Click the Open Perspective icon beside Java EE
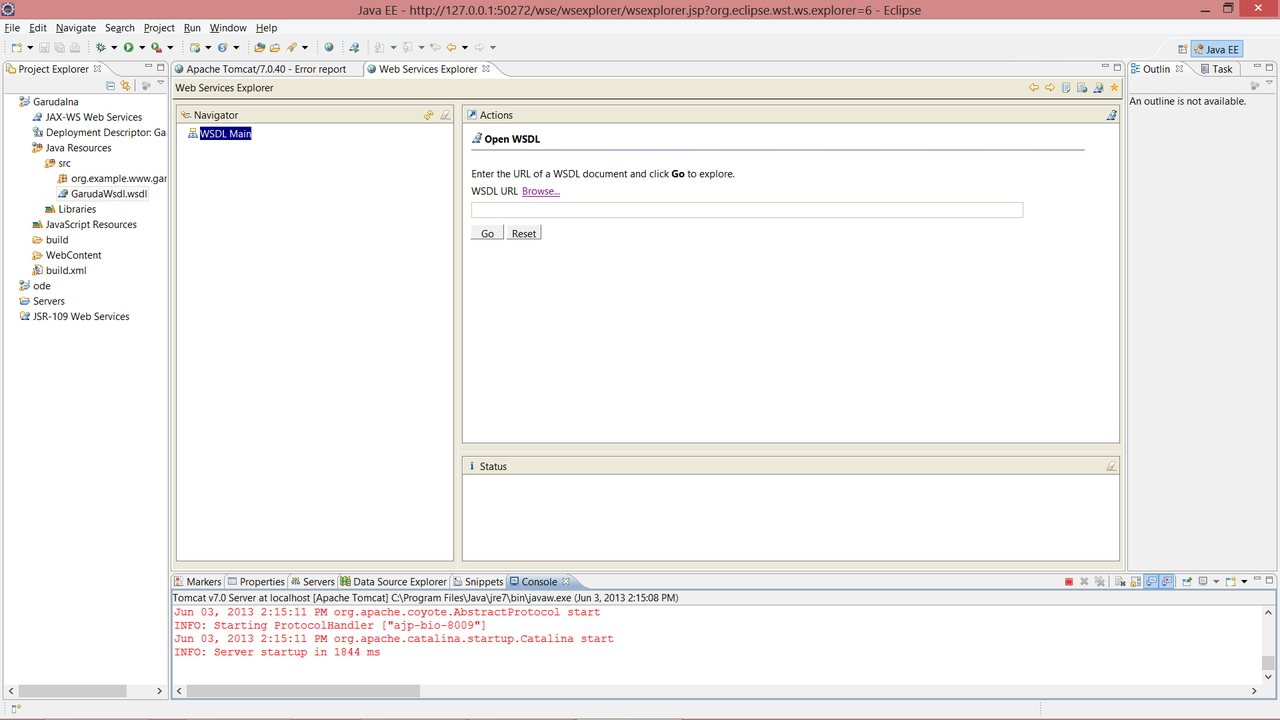The width and height of the screenshot is (1280, 720). click(x=1182, y=49)
